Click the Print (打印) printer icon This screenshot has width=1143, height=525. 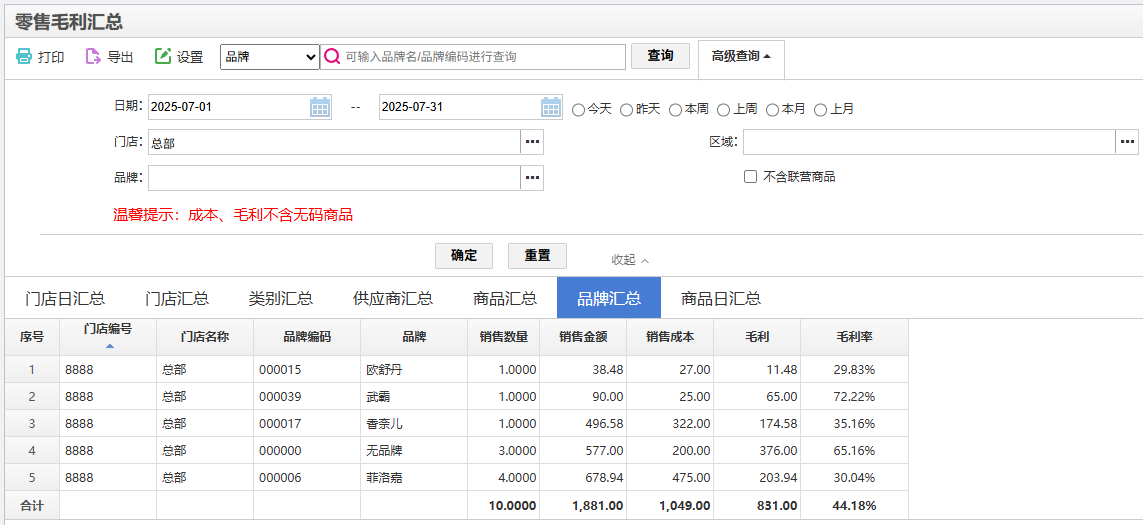[24, 57]
